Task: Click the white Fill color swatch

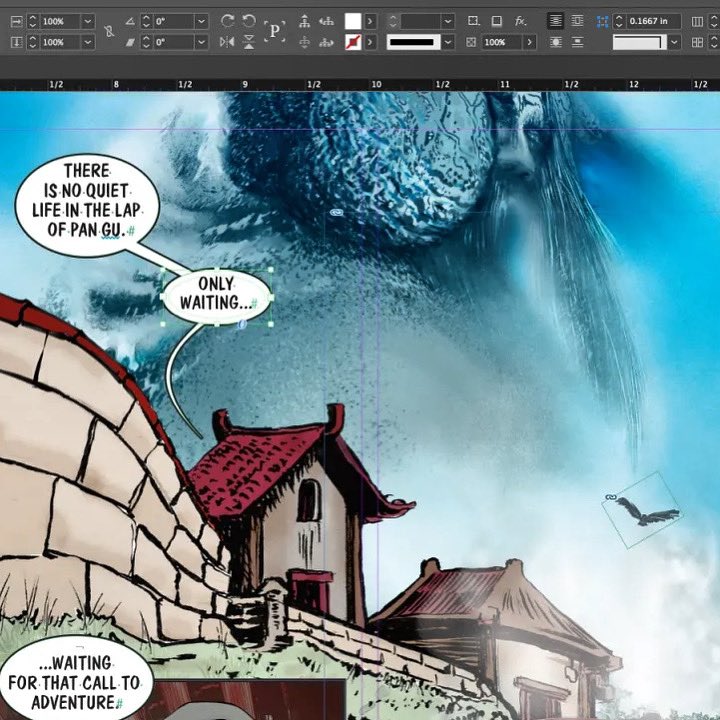Action: [x=353, y=21]
